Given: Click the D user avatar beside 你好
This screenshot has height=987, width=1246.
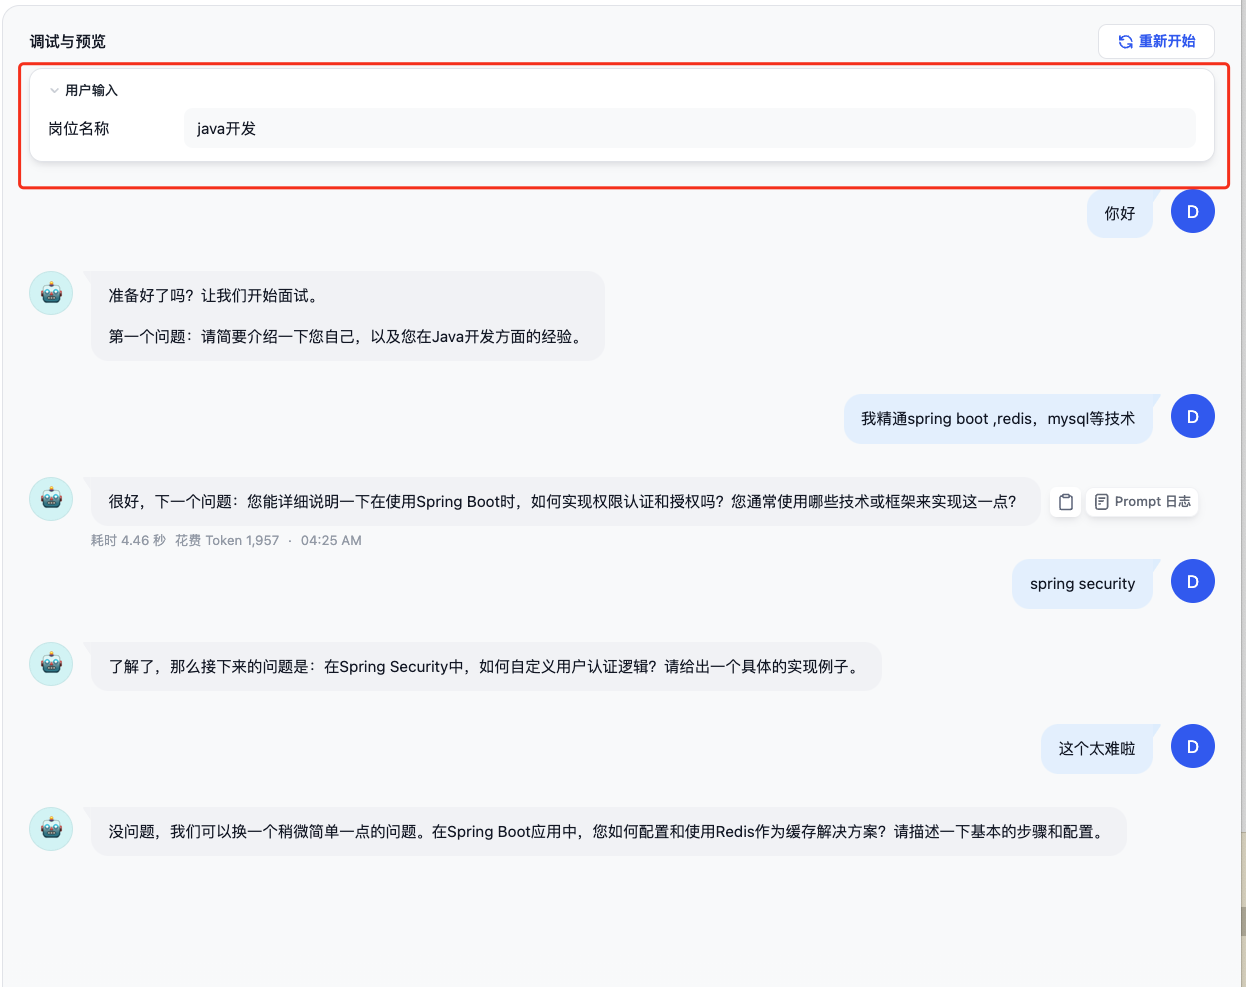Looking at the screenshot, I should click(1192, 212).
